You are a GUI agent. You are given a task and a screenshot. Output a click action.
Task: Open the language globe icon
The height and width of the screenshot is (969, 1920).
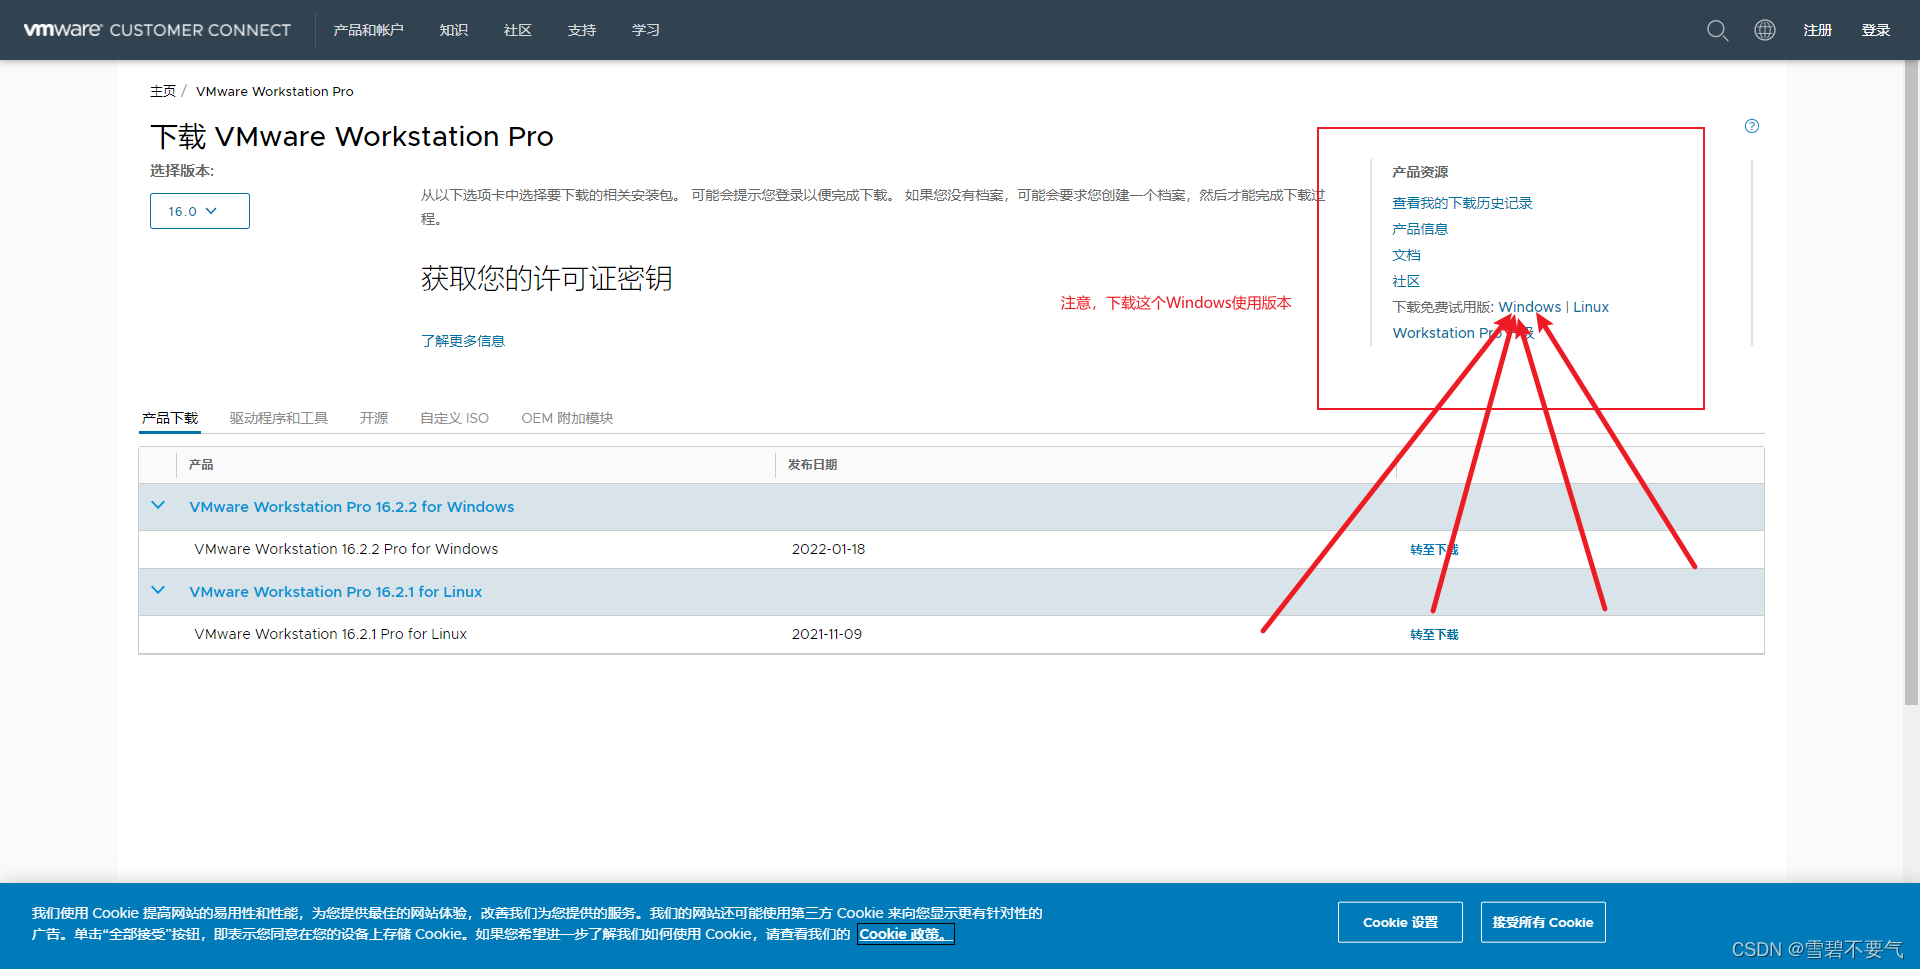pos(1765,30)
